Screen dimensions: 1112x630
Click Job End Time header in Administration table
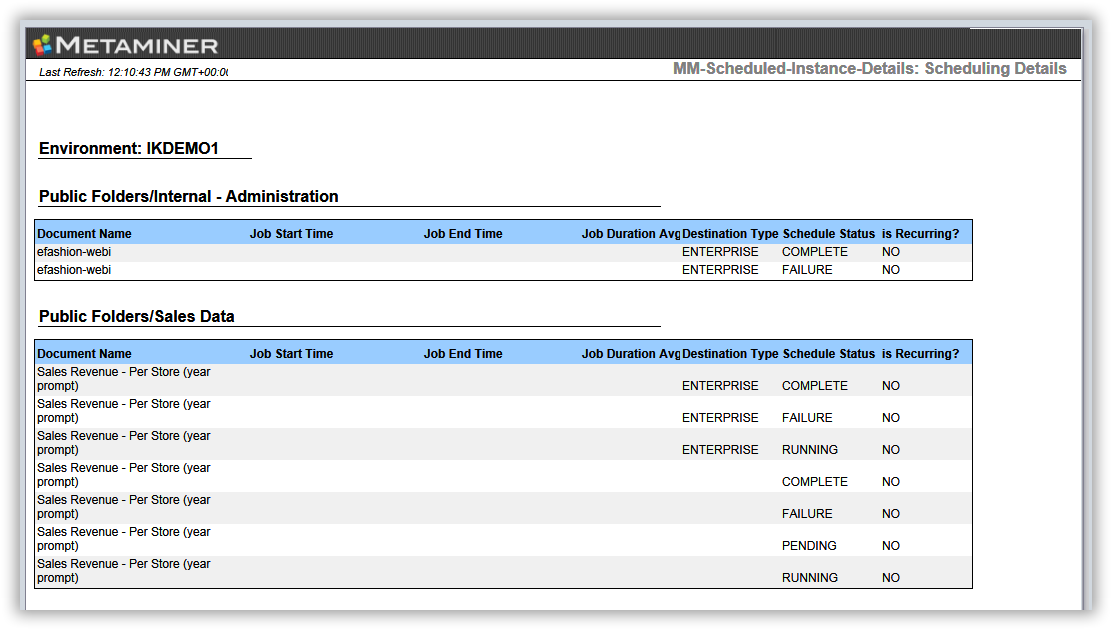[x=463, y=233]
